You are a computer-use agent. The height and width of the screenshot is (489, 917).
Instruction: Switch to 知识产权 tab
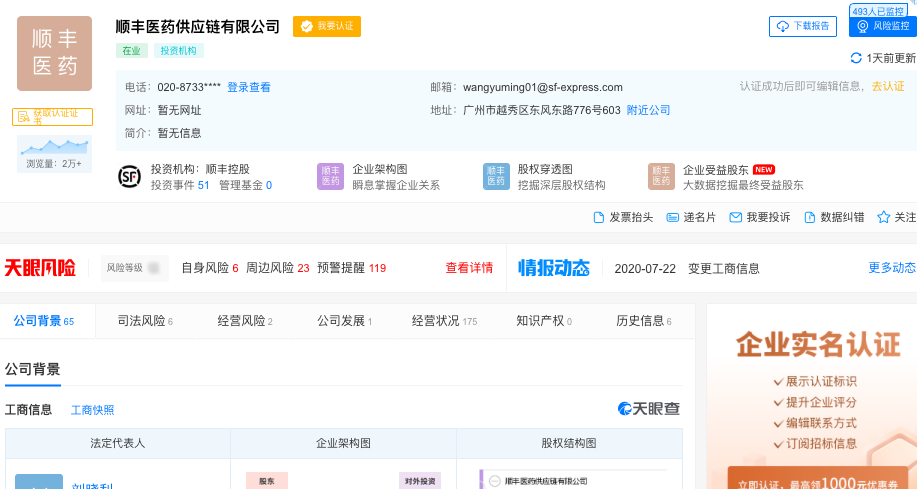click(x=544, y=321)
